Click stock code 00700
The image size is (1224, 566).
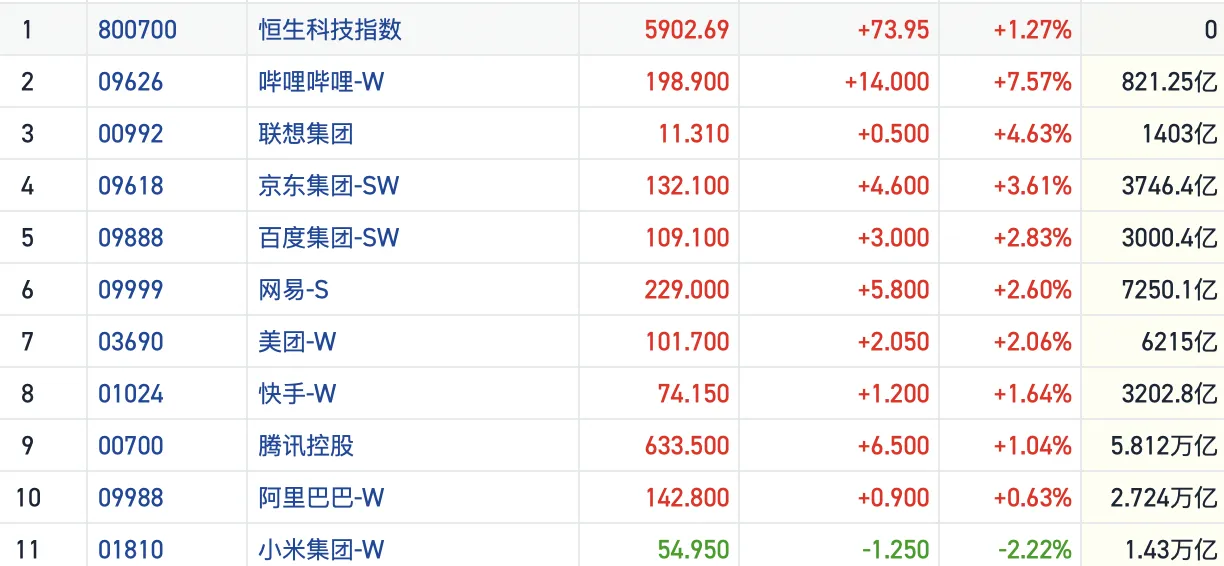[x=130, y=446]
